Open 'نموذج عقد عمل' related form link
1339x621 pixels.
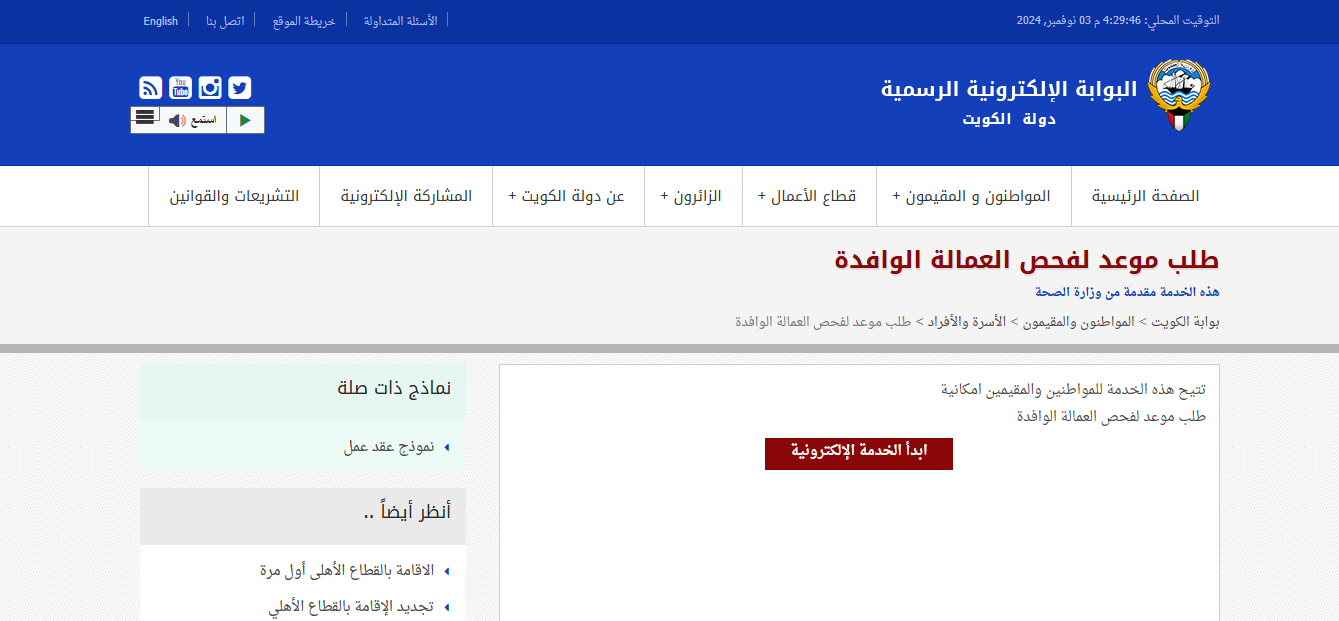389,447
